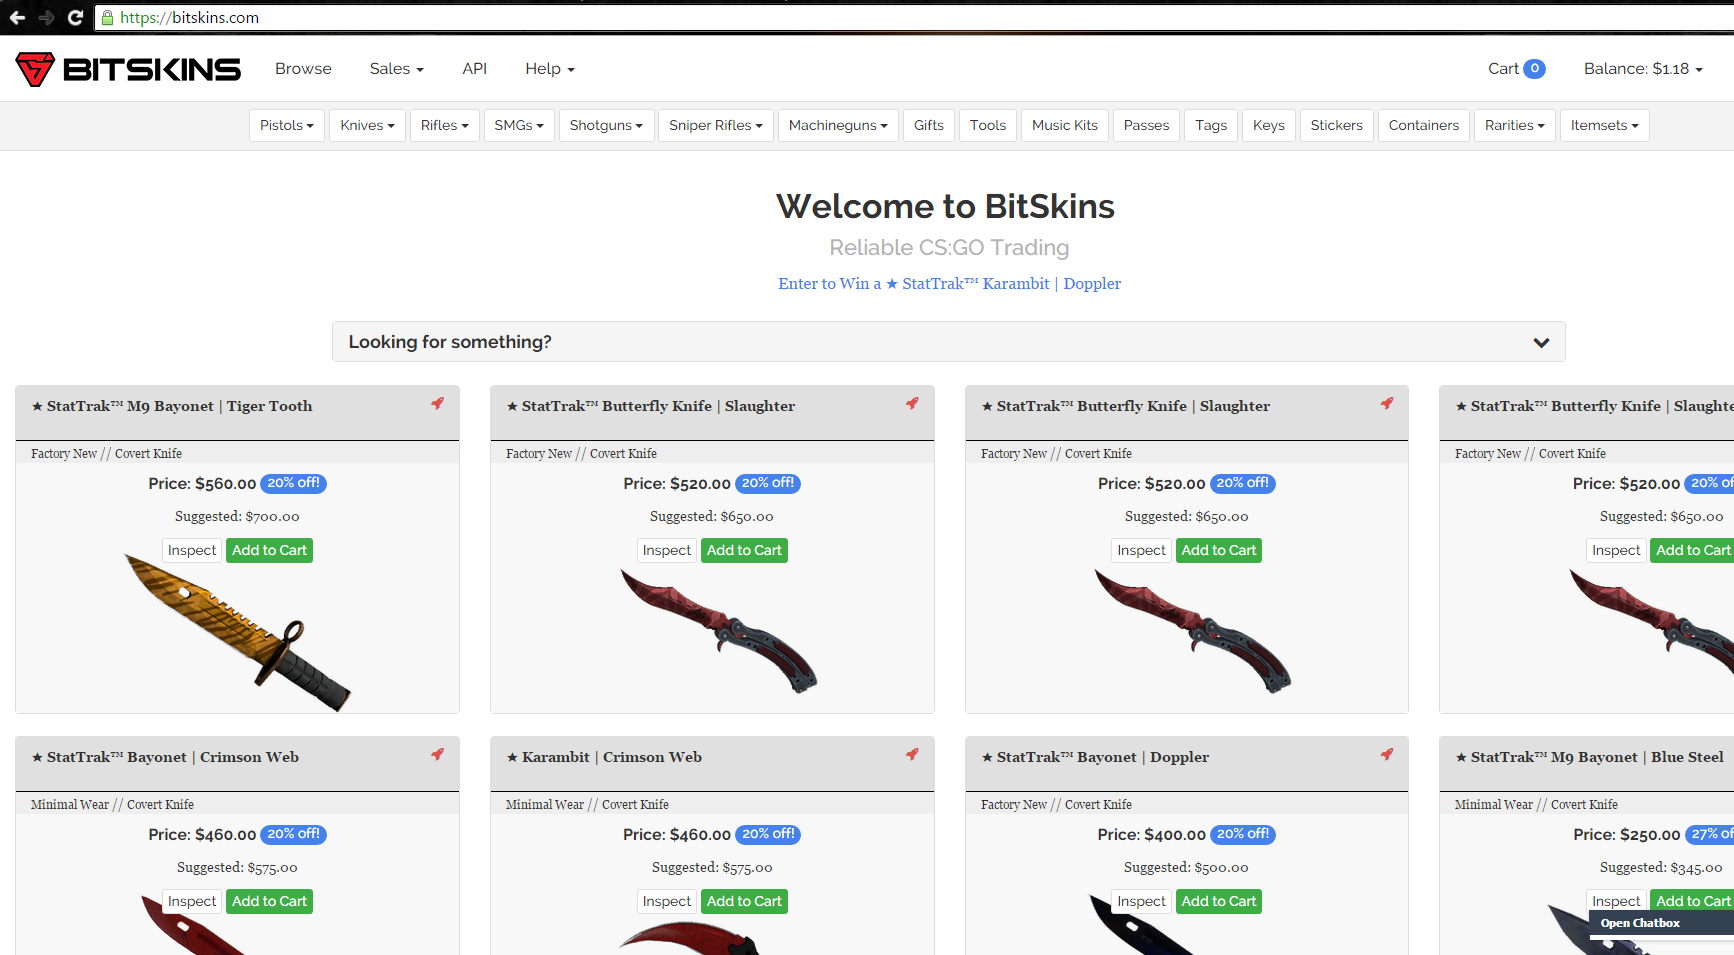Image resolution: width=1734 pixels, height=955 pixels.
Task: Open the Karambit Crimson Web title
Action: pos(604,757)
